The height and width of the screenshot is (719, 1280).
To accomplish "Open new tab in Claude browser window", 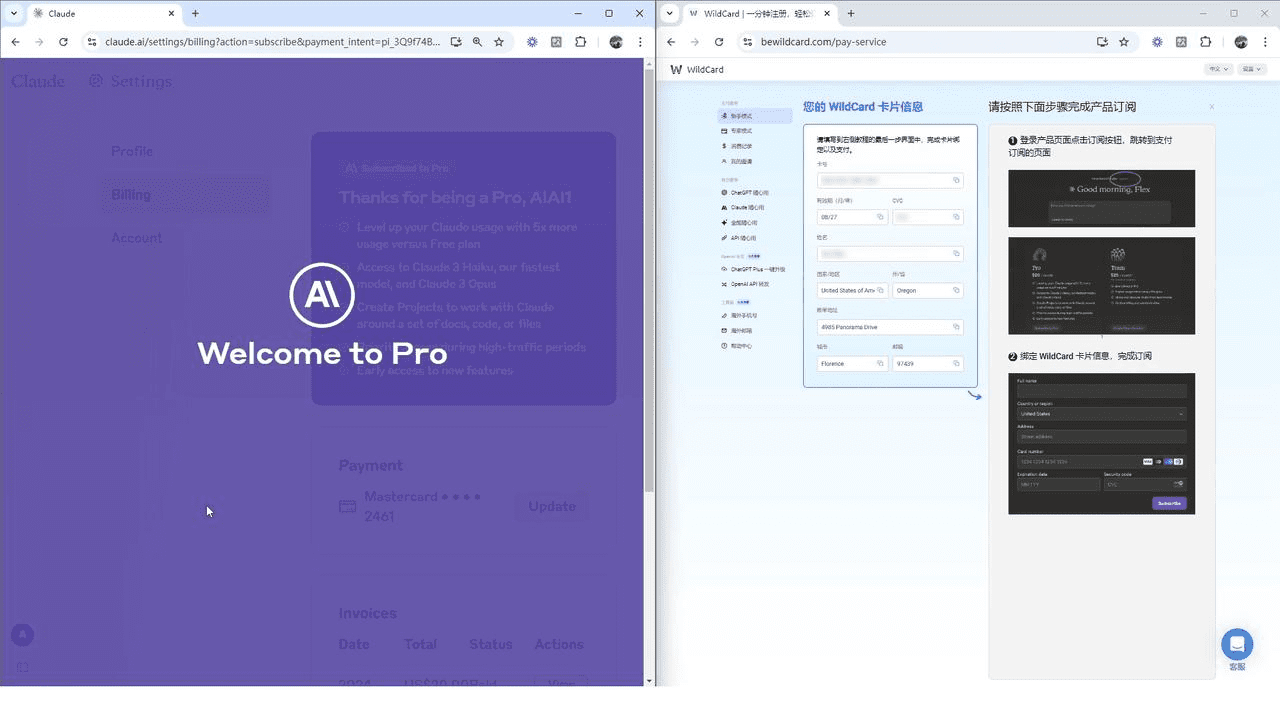I will (195, 14).
